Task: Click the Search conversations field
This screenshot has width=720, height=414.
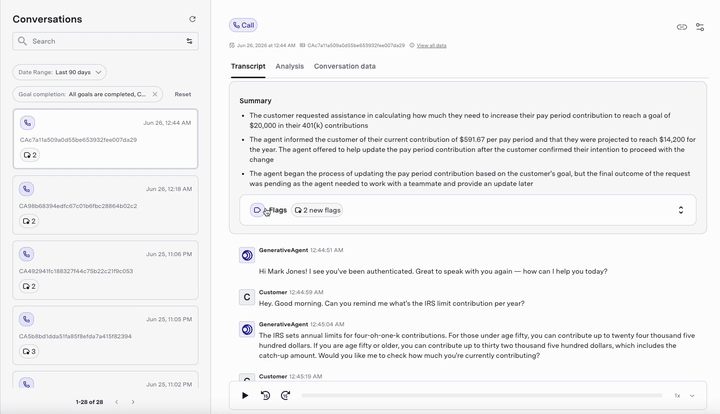Action: click(x=105, y=41)
